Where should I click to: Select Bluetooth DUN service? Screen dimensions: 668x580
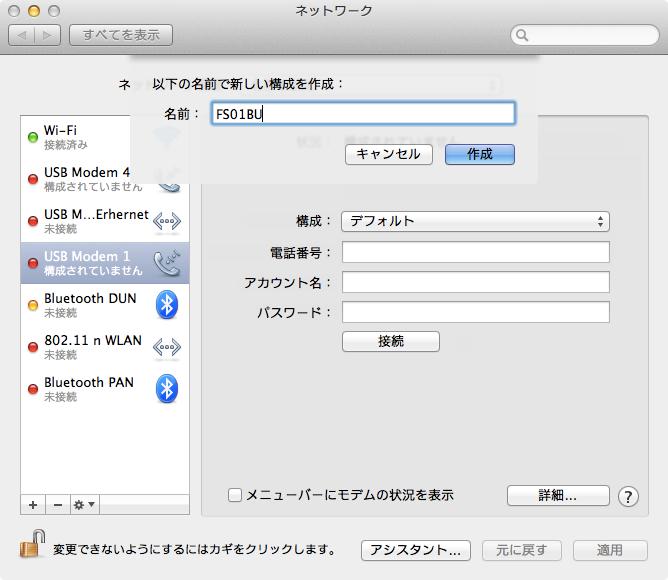pos(105,305)
